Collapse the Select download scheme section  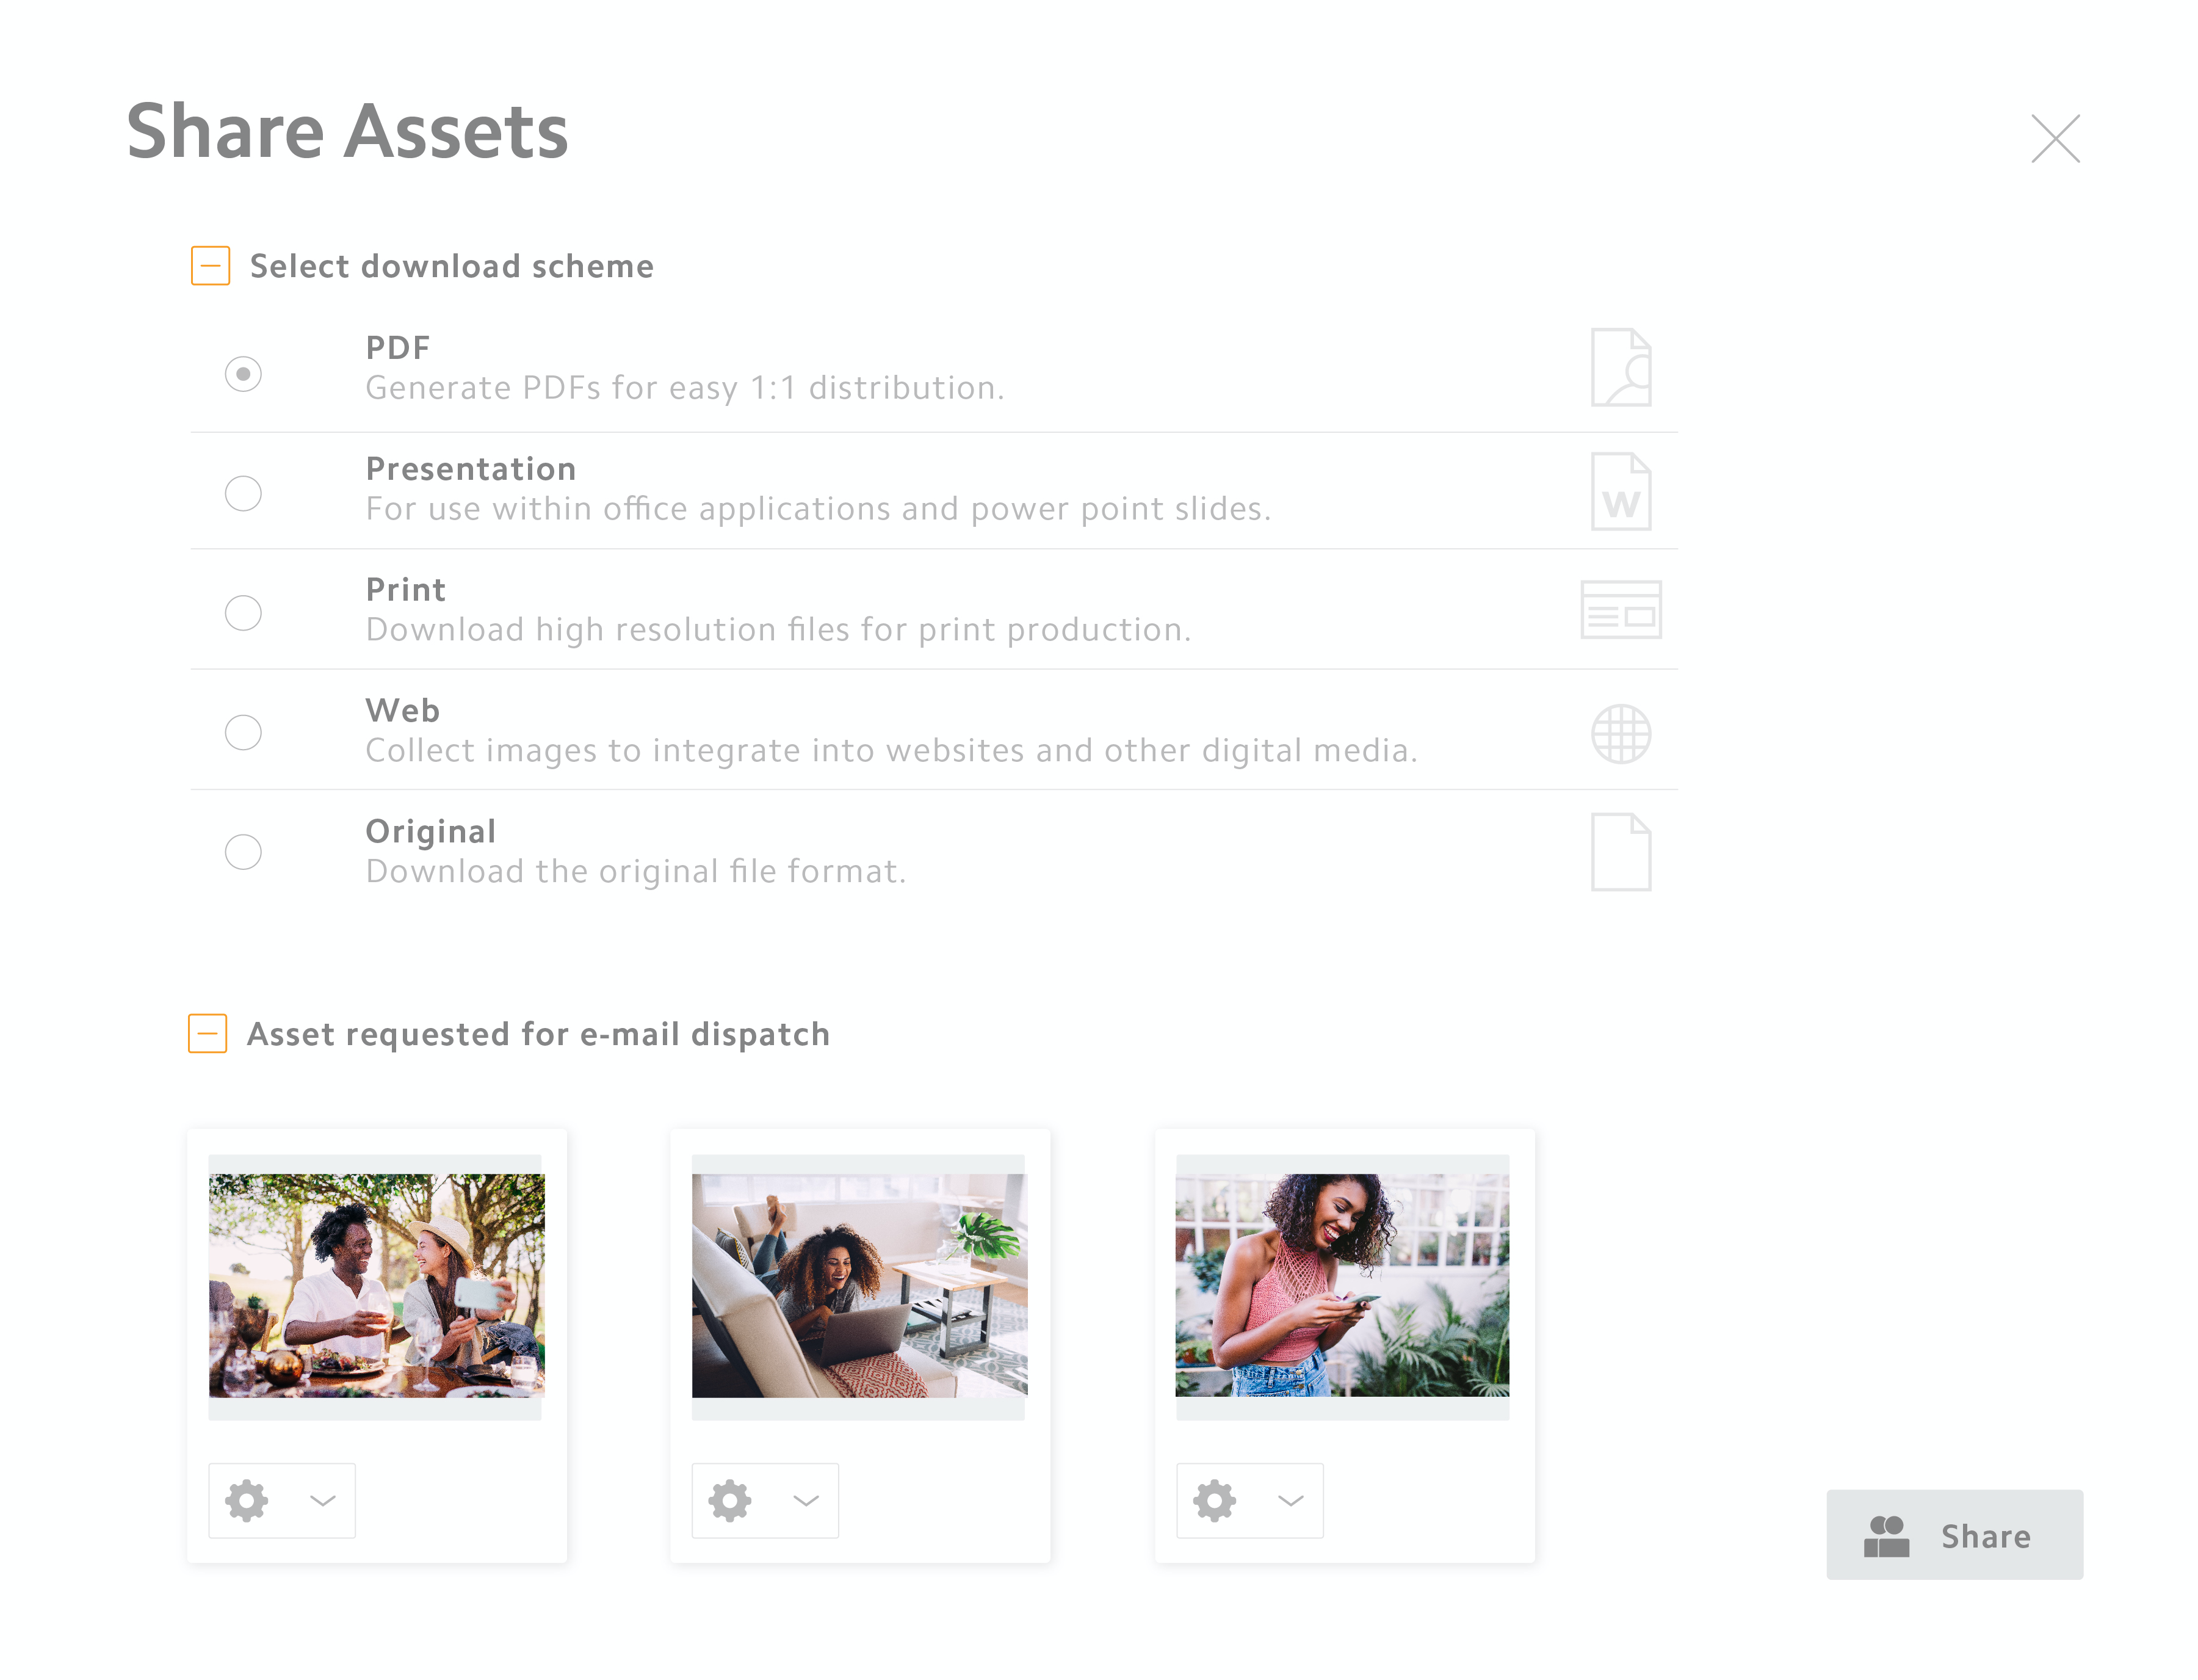click(210, 266)
